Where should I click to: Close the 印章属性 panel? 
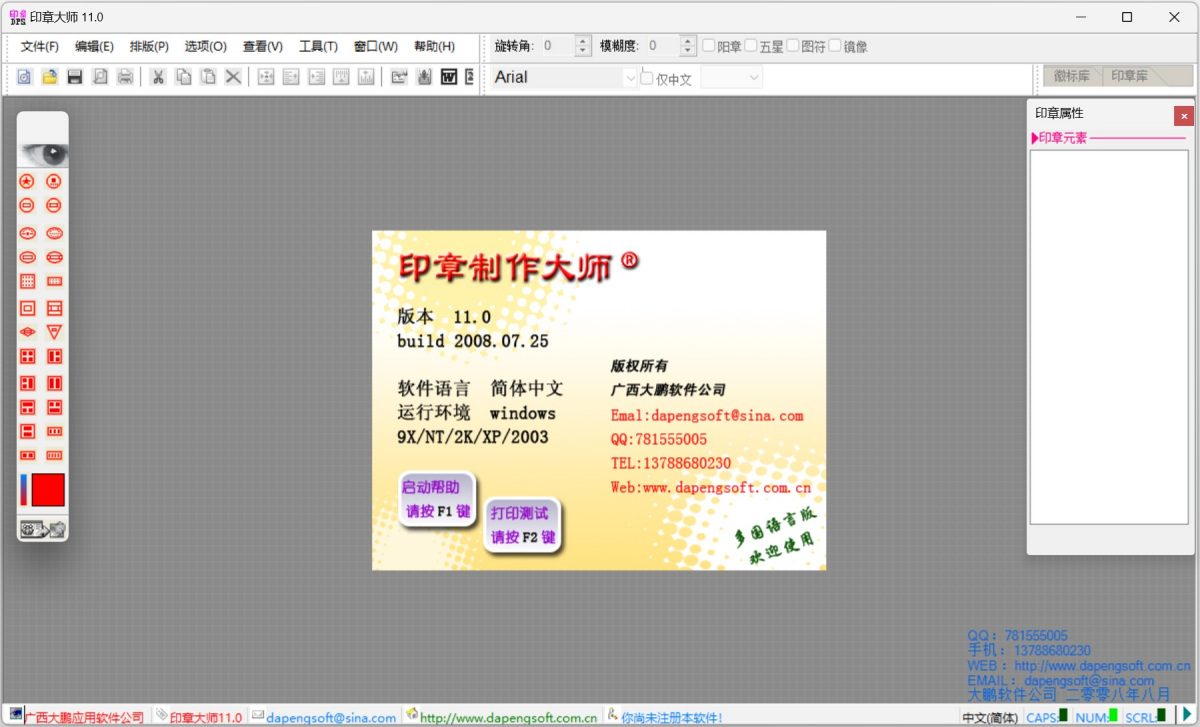[x=1184, y=116]
